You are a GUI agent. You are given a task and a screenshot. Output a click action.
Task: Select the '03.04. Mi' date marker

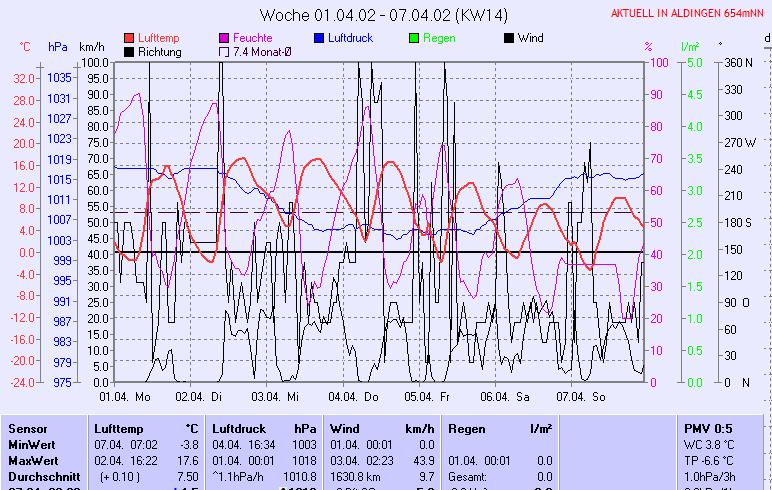click(275, 396)
